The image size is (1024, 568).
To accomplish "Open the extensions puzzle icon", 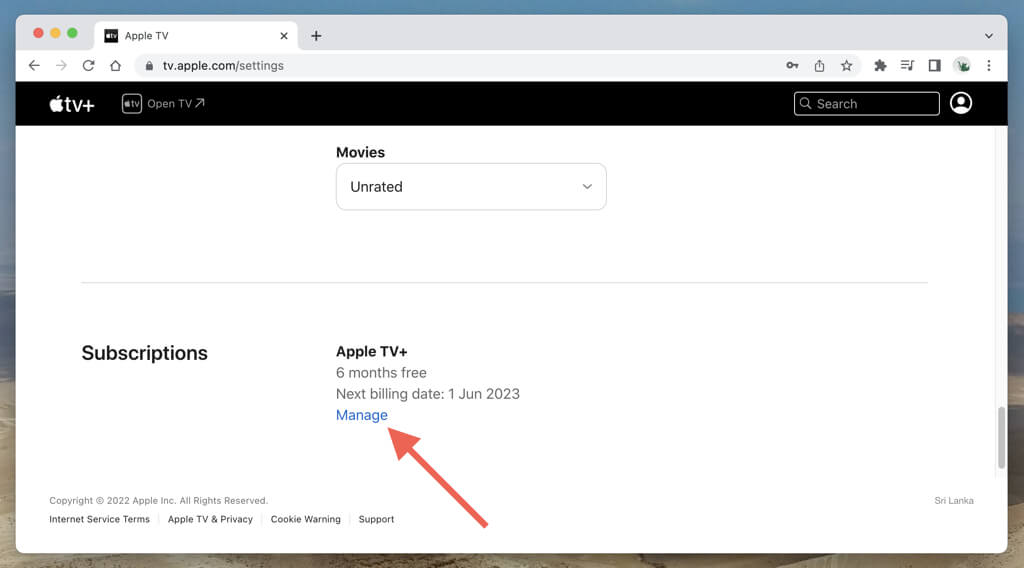I will [x=880, y=65].
